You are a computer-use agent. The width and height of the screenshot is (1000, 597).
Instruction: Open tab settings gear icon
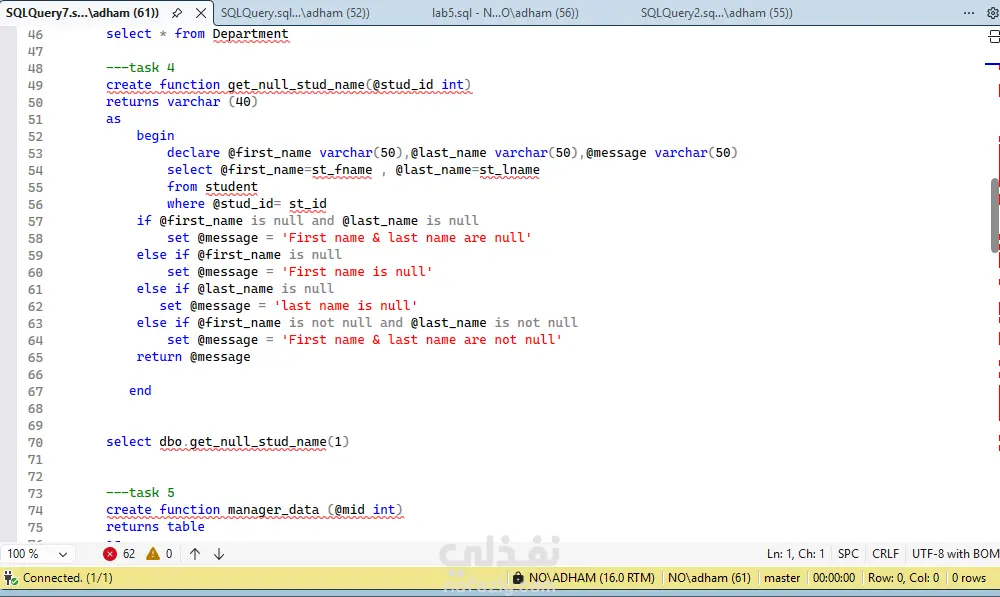[992, 13]
